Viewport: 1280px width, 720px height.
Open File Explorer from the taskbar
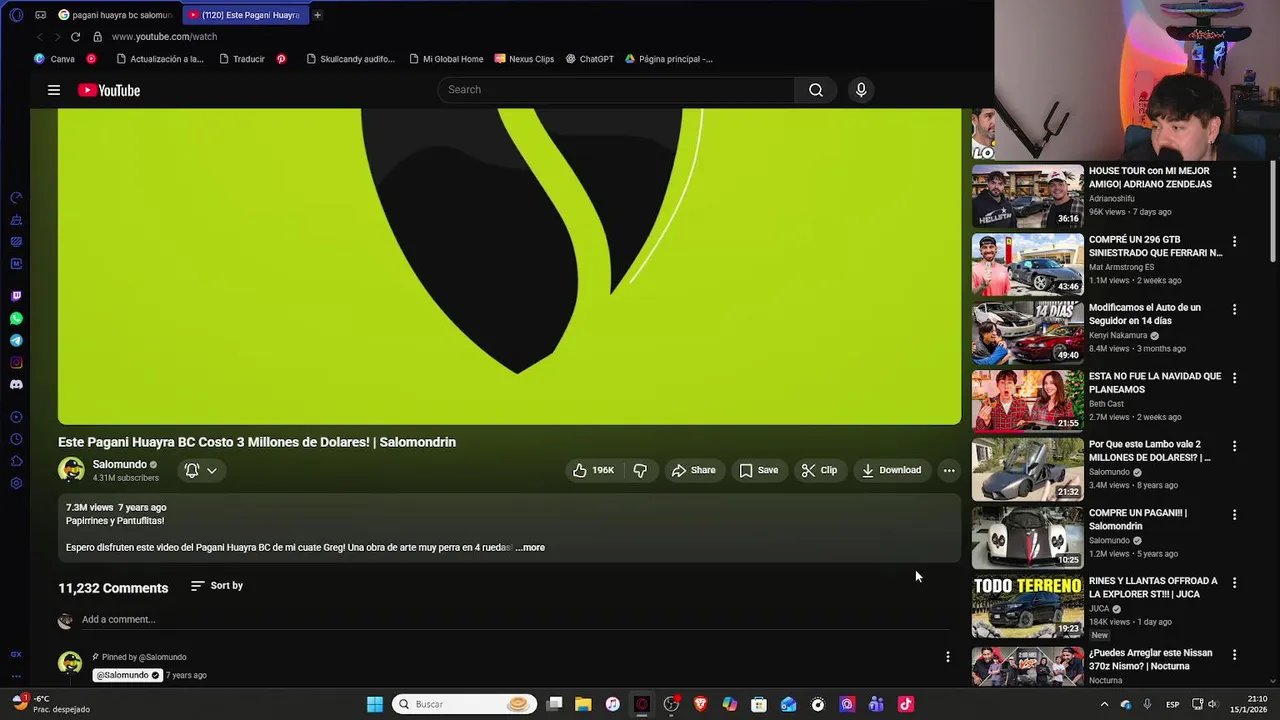coord(583,704)
